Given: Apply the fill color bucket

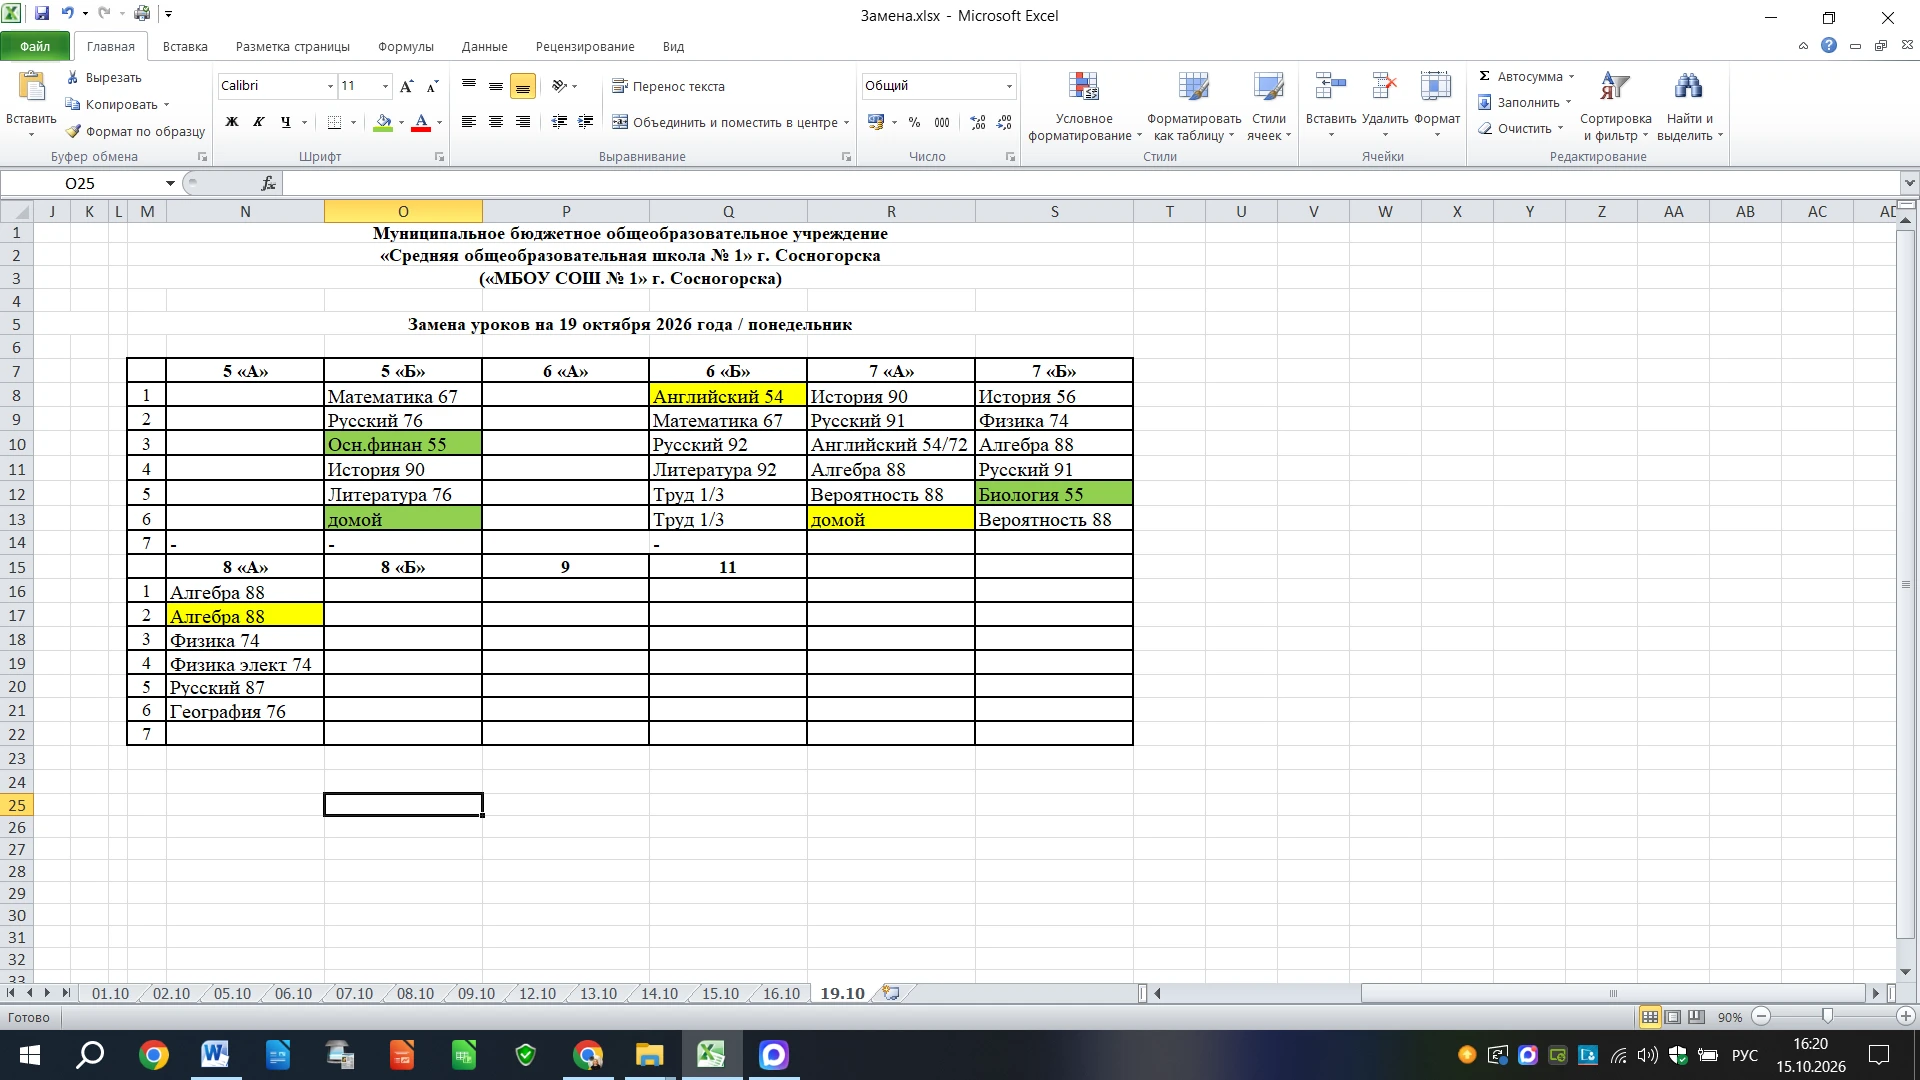Looking at the screenshot, I should (383, 122).
